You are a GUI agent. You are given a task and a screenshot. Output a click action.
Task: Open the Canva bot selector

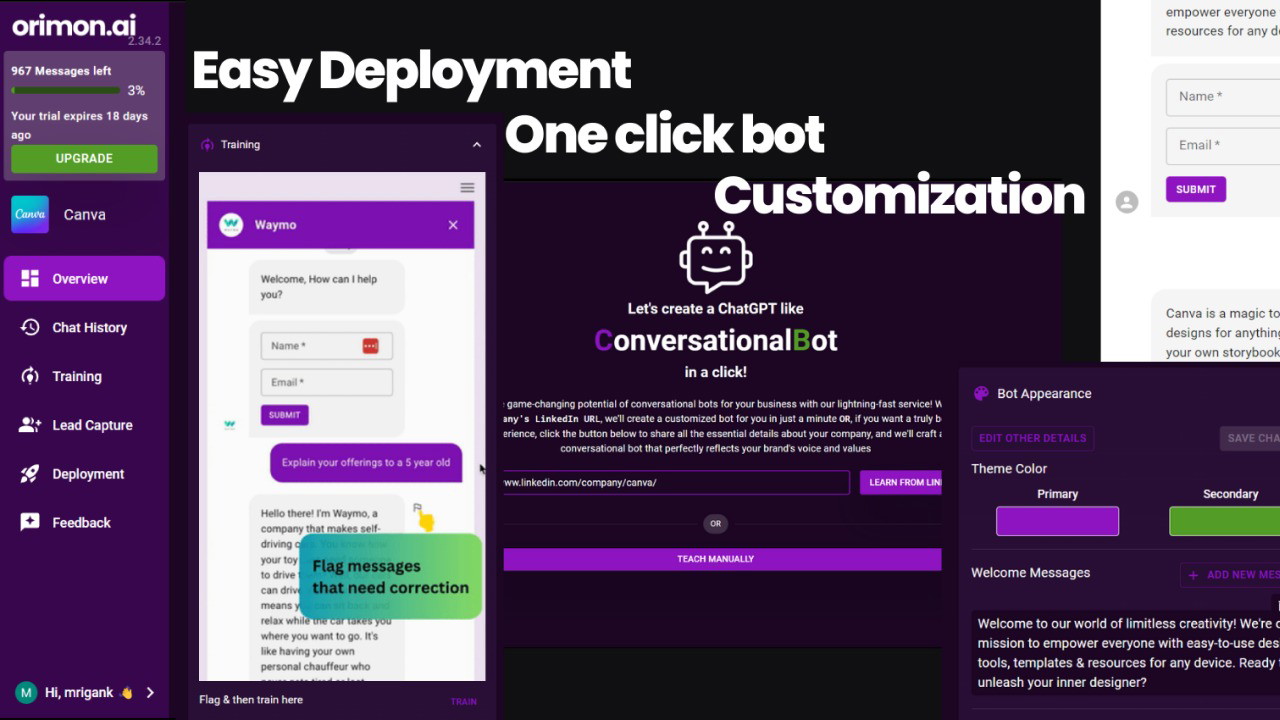point(84,215)
